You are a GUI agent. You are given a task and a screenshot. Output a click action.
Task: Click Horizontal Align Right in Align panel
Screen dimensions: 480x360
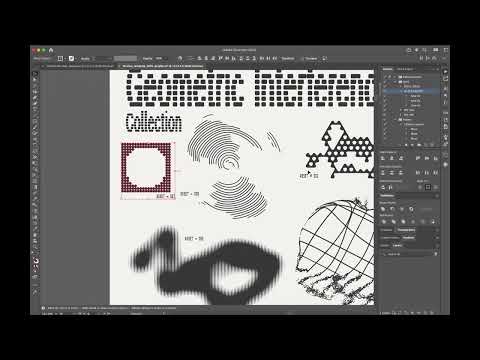point(401,158)
